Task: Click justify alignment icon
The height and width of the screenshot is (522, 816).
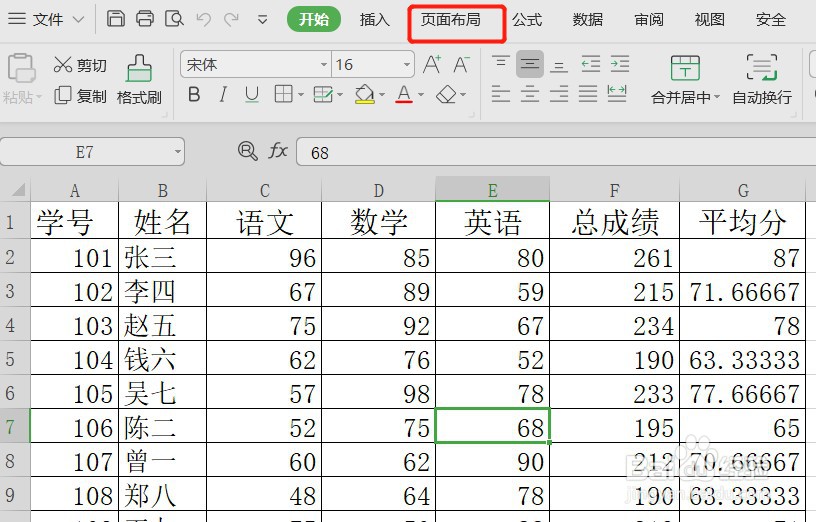Action: click(588, 94)
